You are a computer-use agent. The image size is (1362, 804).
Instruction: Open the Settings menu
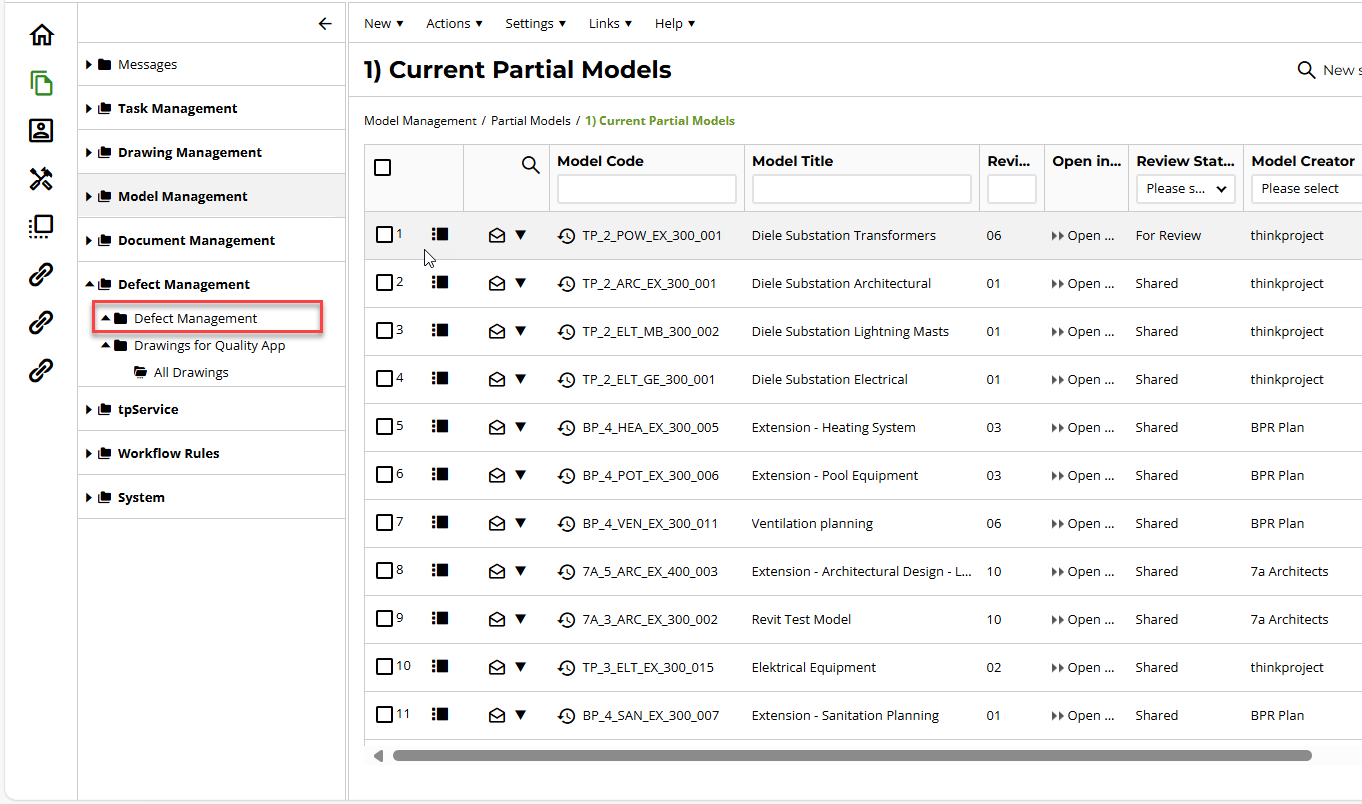pyautogui.click(x=535, y=23)
